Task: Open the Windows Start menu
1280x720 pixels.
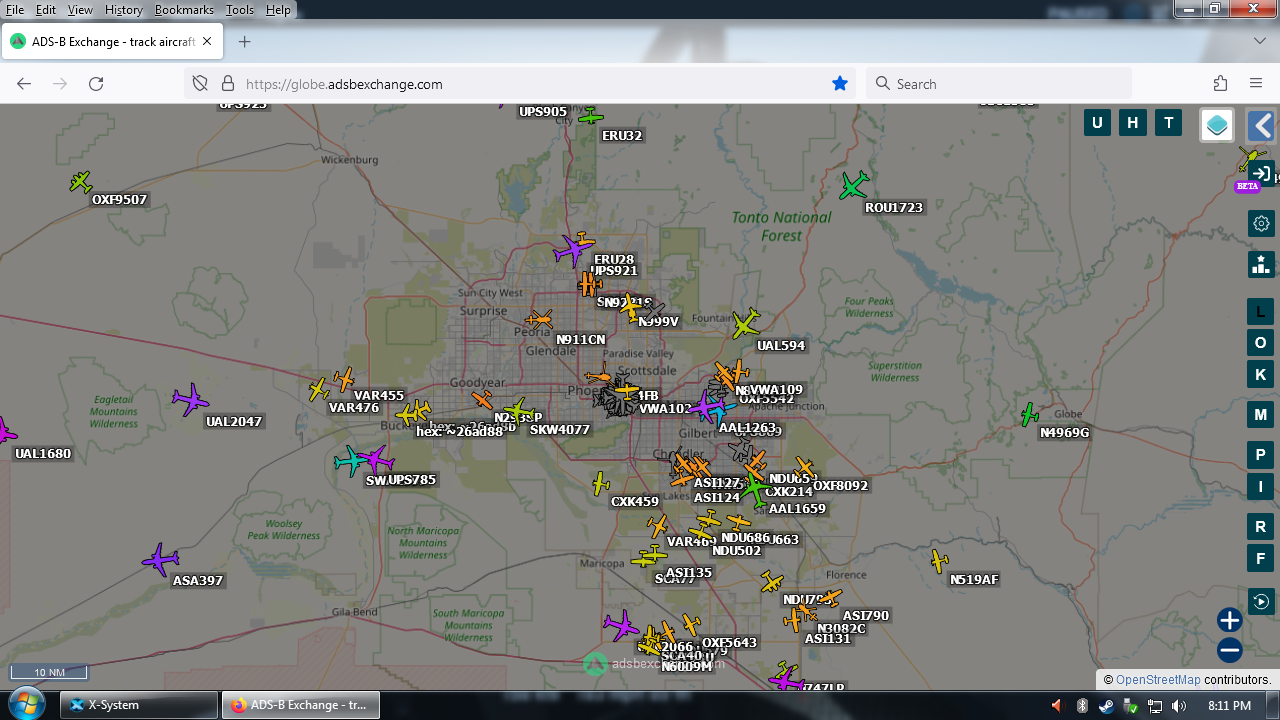Action: [25, 704]
